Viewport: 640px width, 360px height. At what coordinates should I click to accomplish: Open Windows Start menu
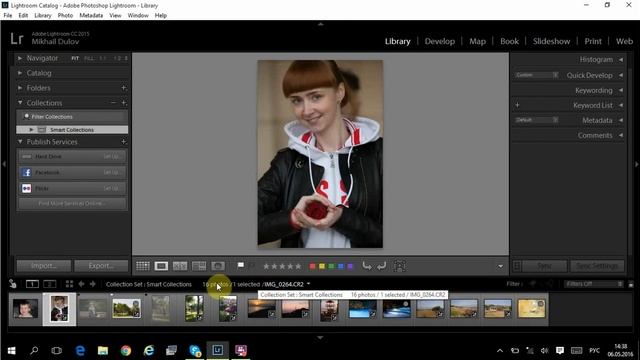pyautogui.click(x=11, y=350)
